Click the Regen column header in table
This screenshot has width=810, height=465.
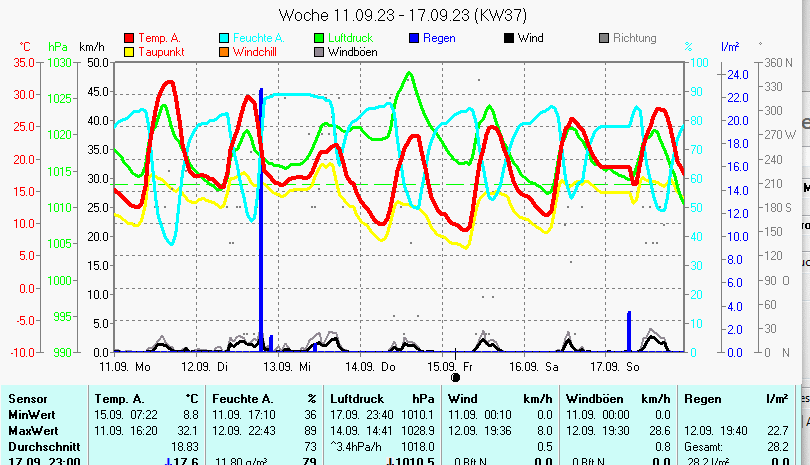point(702,398)
